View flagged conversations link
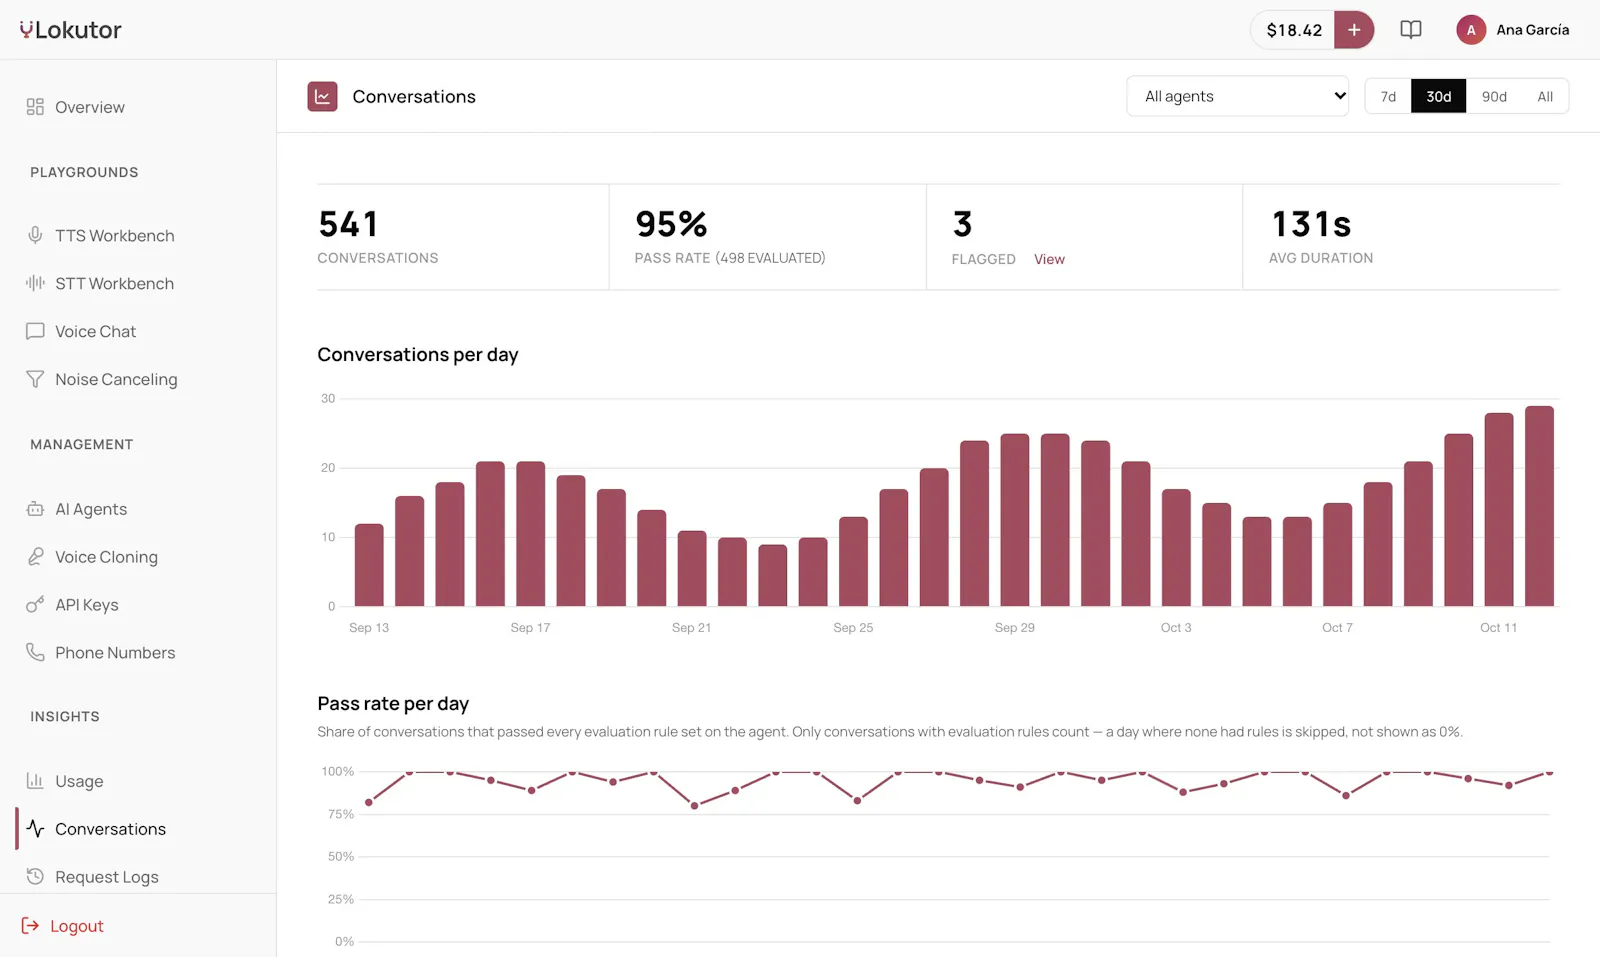 (1049, 259)
